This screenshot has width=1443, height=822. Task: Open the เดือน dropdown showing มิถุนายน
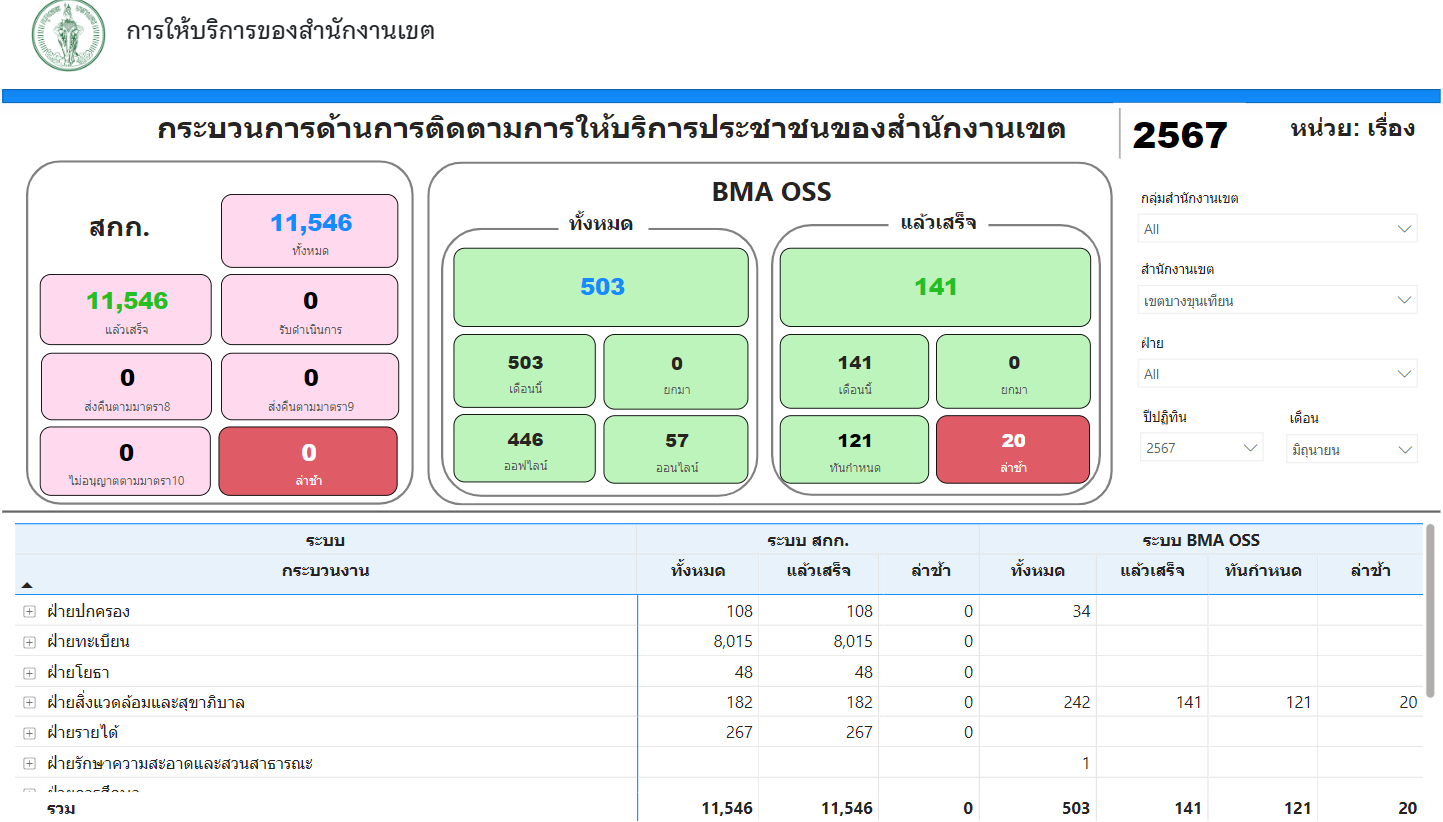point(1352,450)
